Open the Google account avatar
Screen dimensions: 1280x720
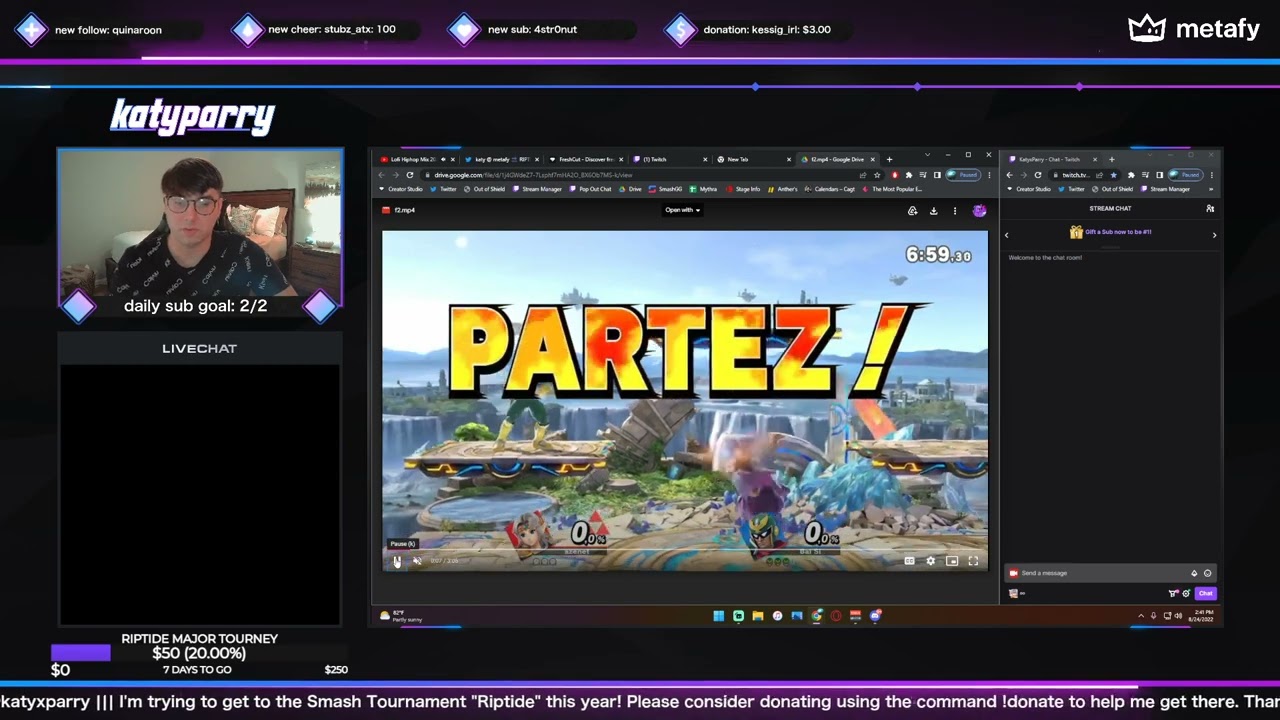coord(979,210)
